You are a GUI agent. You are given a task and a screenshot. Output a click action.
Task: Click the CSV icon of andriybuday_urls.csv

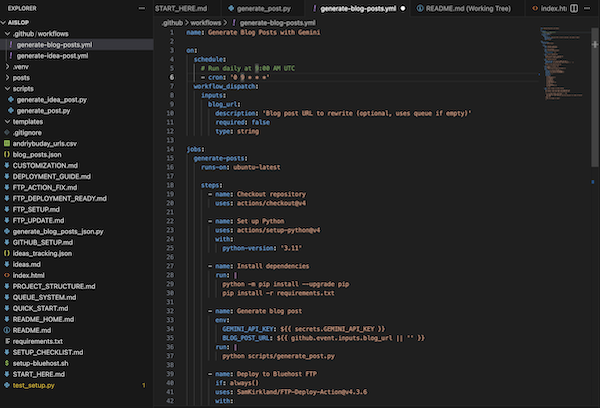[x=6, y=143]
